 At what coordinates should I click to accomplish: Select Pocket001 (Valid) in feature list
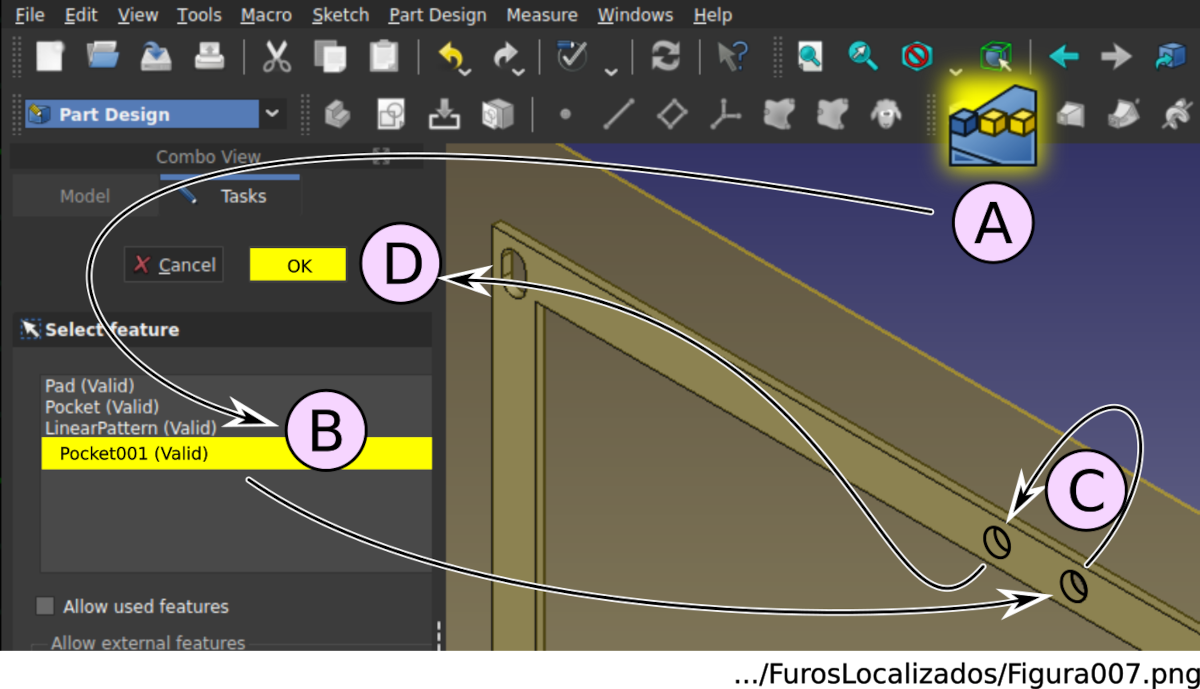click(236, 453)
